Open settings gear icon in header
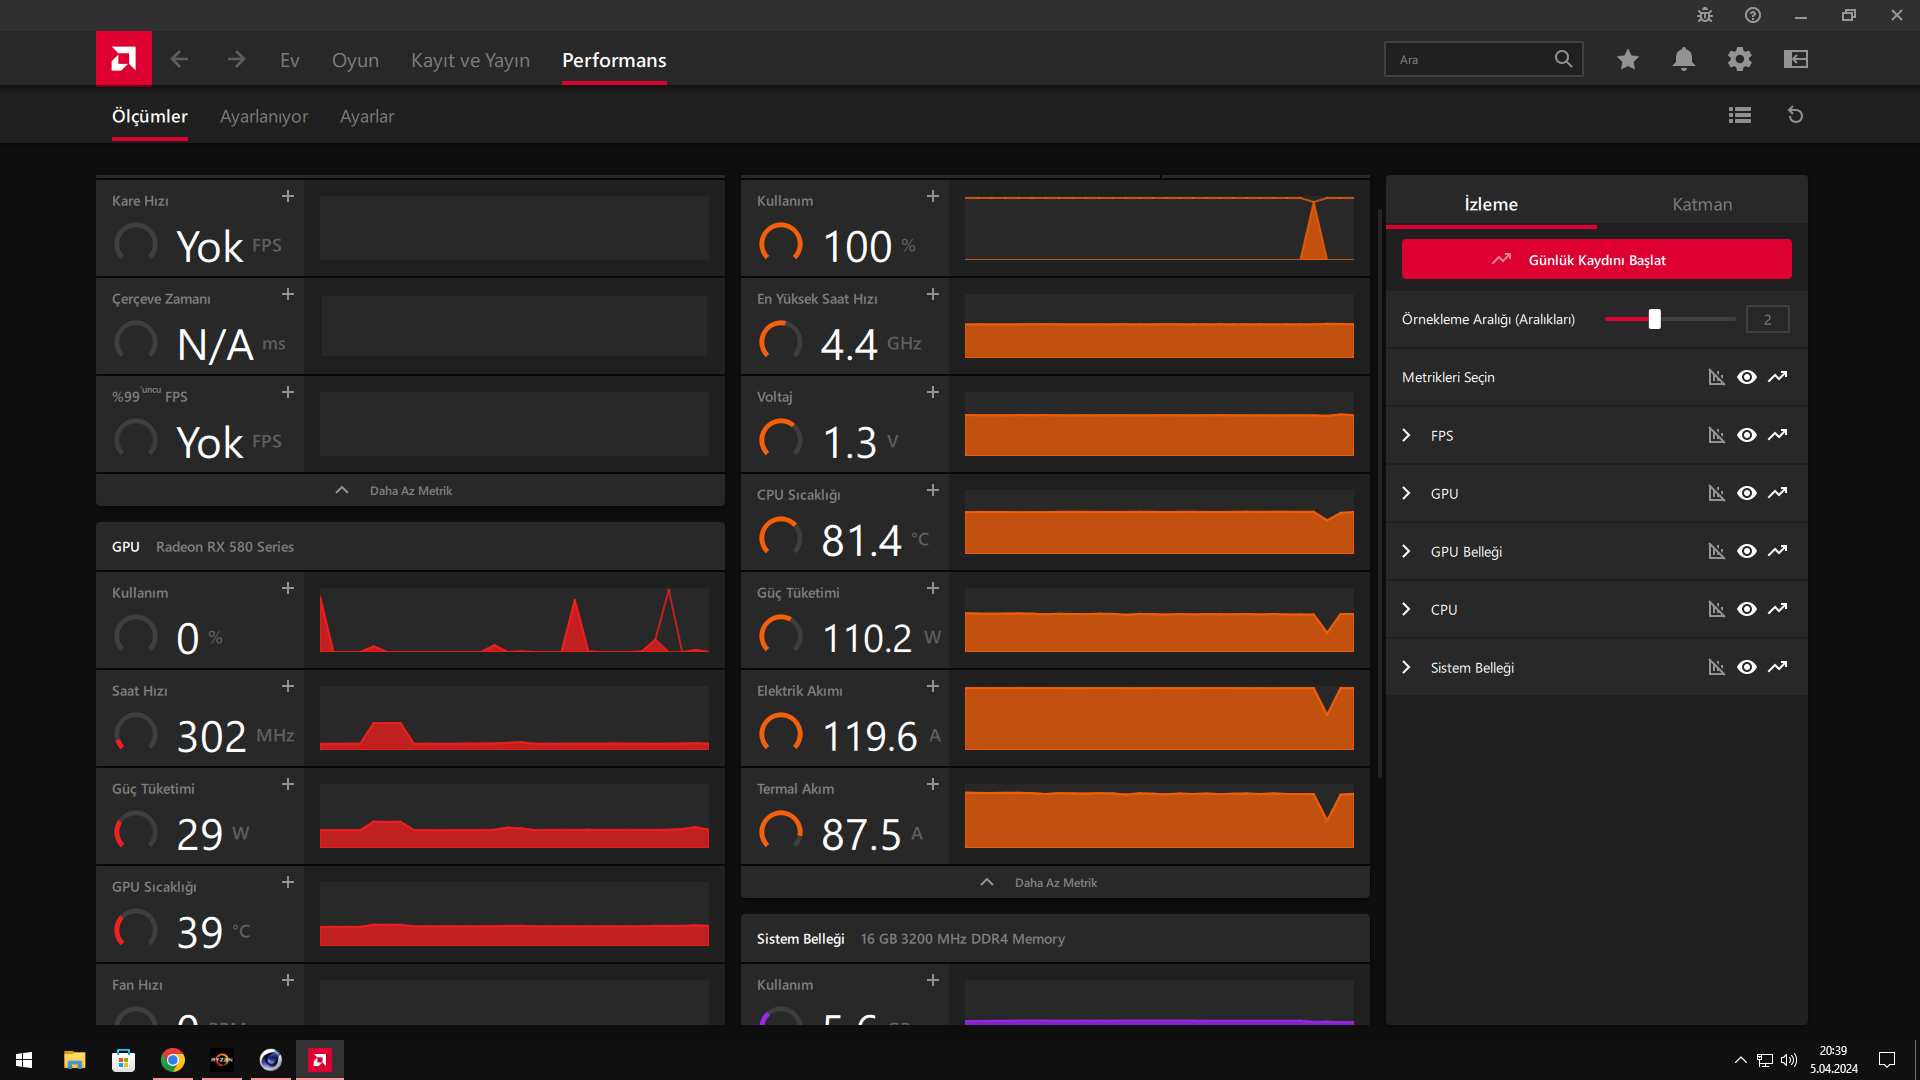 coord(1740,59)
